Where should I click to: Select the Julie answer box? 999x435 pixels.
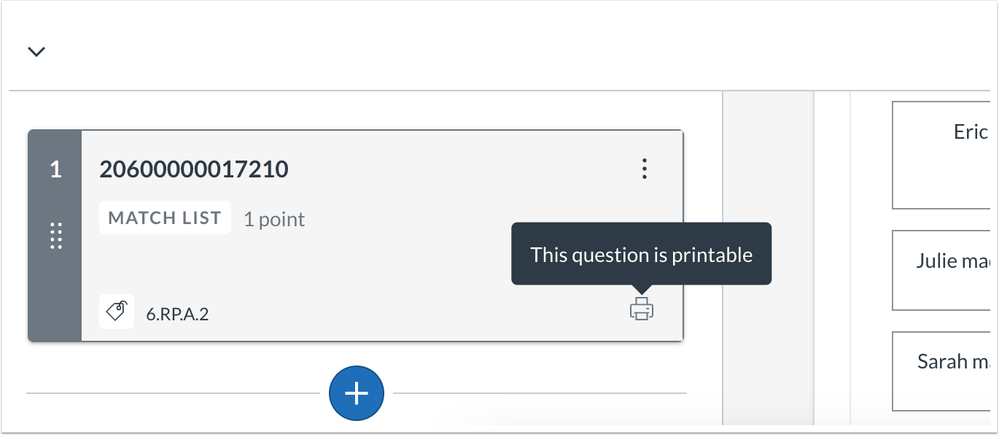coord(945,271)
